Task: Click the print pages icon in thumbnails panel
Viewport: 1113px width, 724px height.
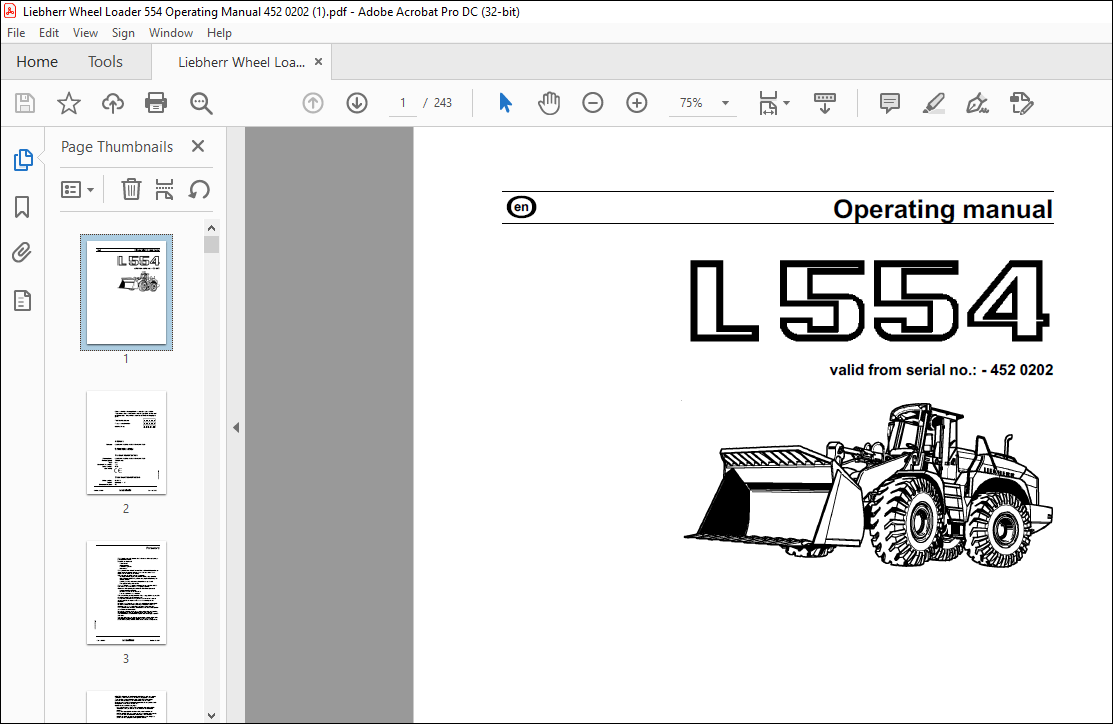Action: click(164, 190)
